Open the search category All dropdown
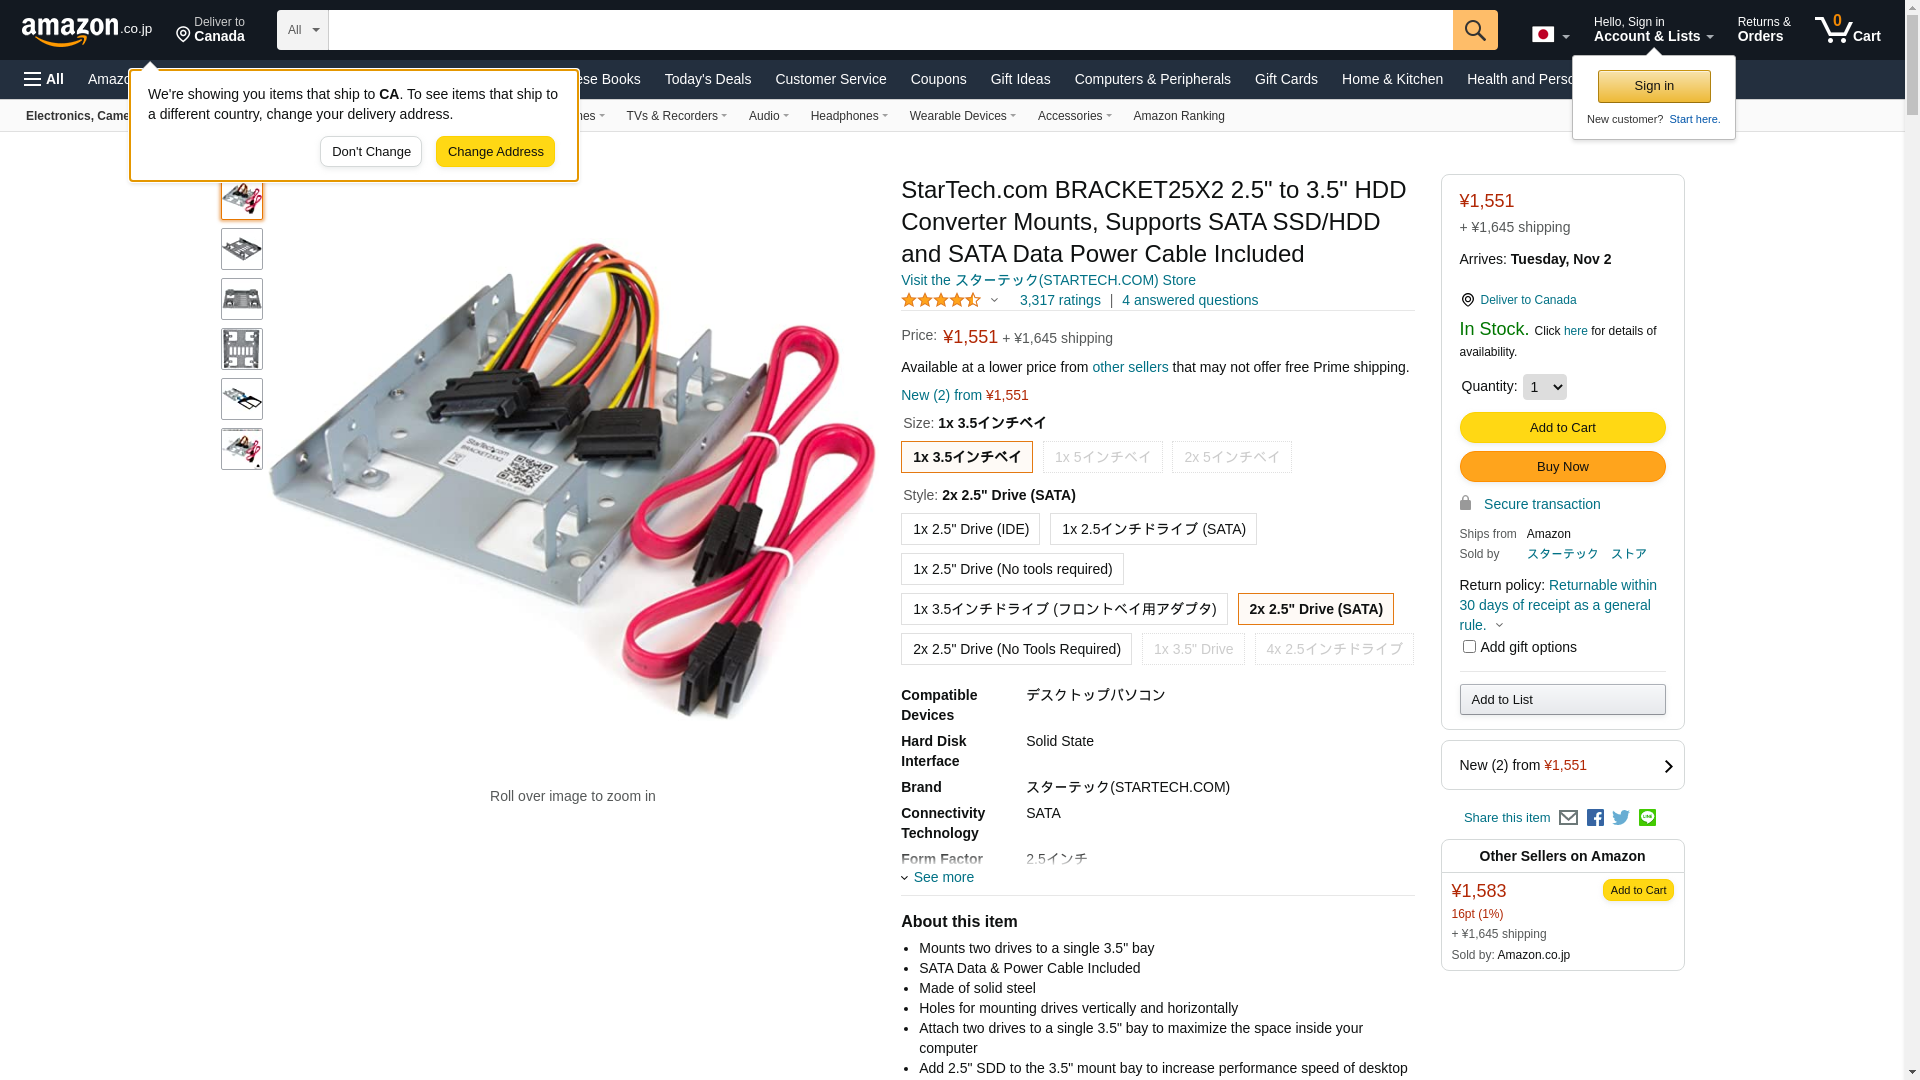The height and width of the screenshot is (1080, 1920). coord(303,30)
